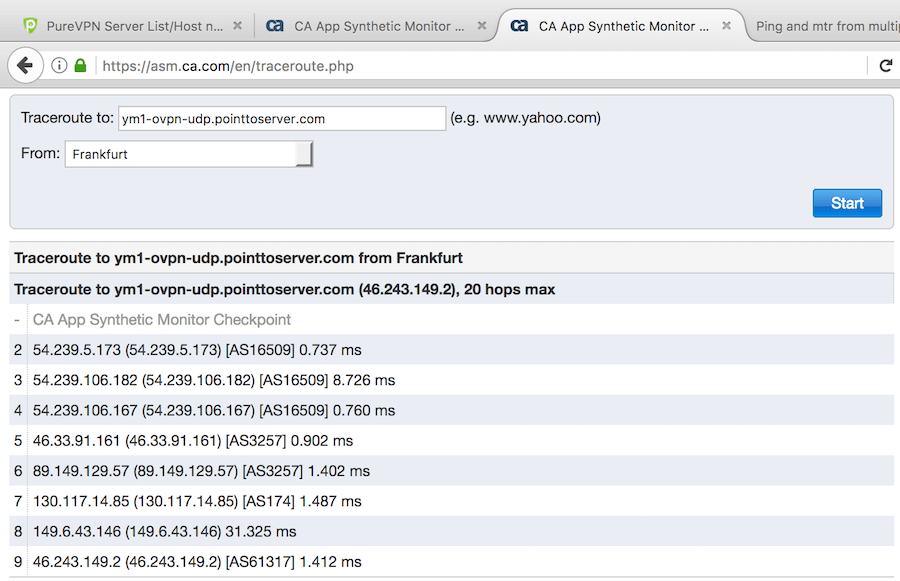Select hop 9 row 46.243.149.2 [AS61317]
This screenshot has height=581, width=900.
[x=451, y=561]
